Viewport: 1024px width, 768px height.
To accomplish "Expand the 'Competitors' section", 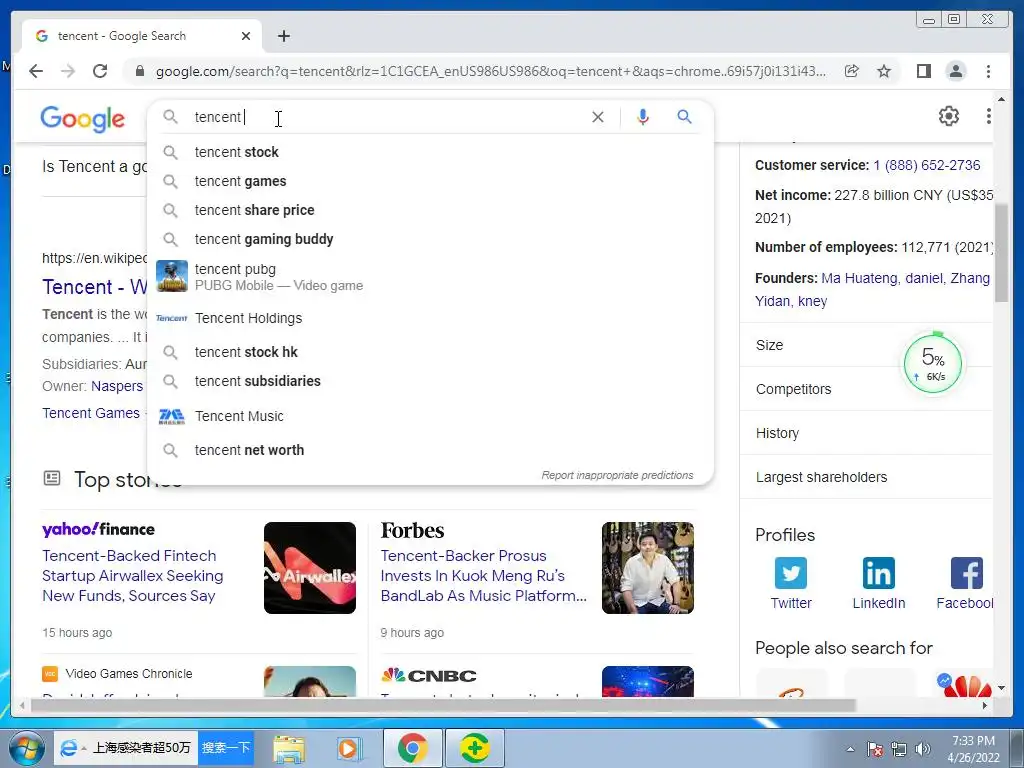I will [x=866, y=389].
